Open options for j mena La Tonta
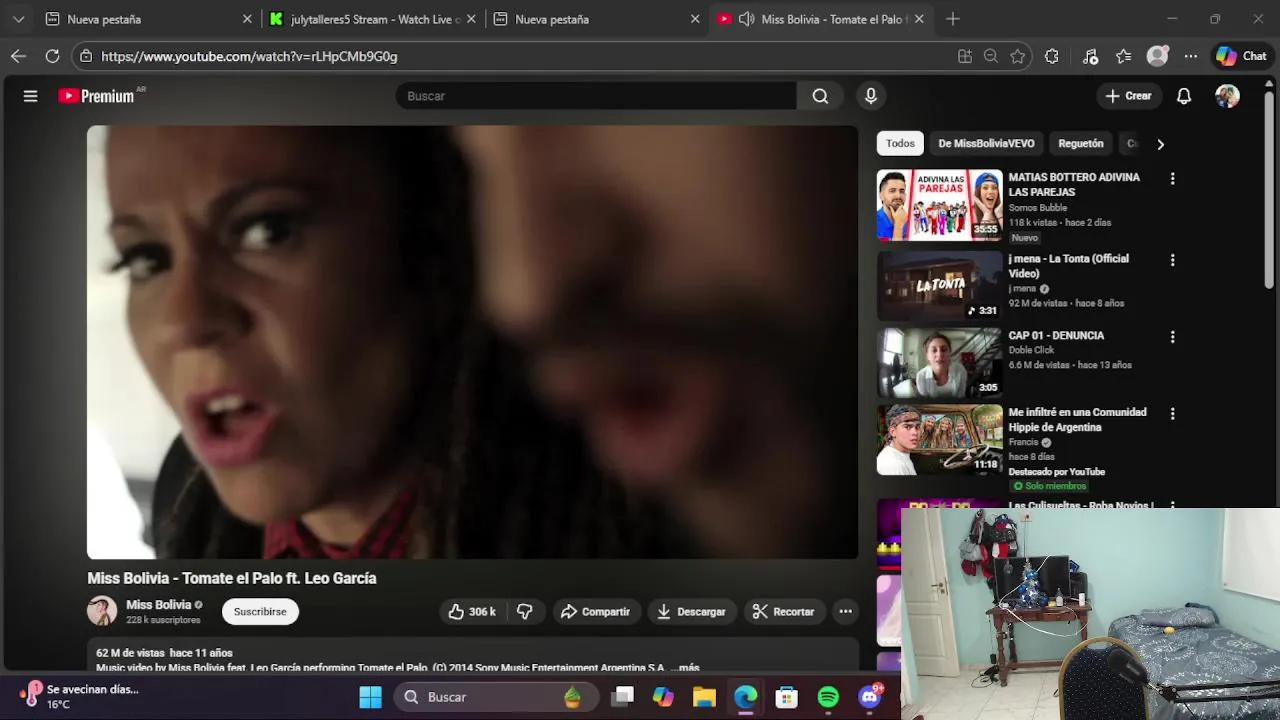 point(1172,260)
